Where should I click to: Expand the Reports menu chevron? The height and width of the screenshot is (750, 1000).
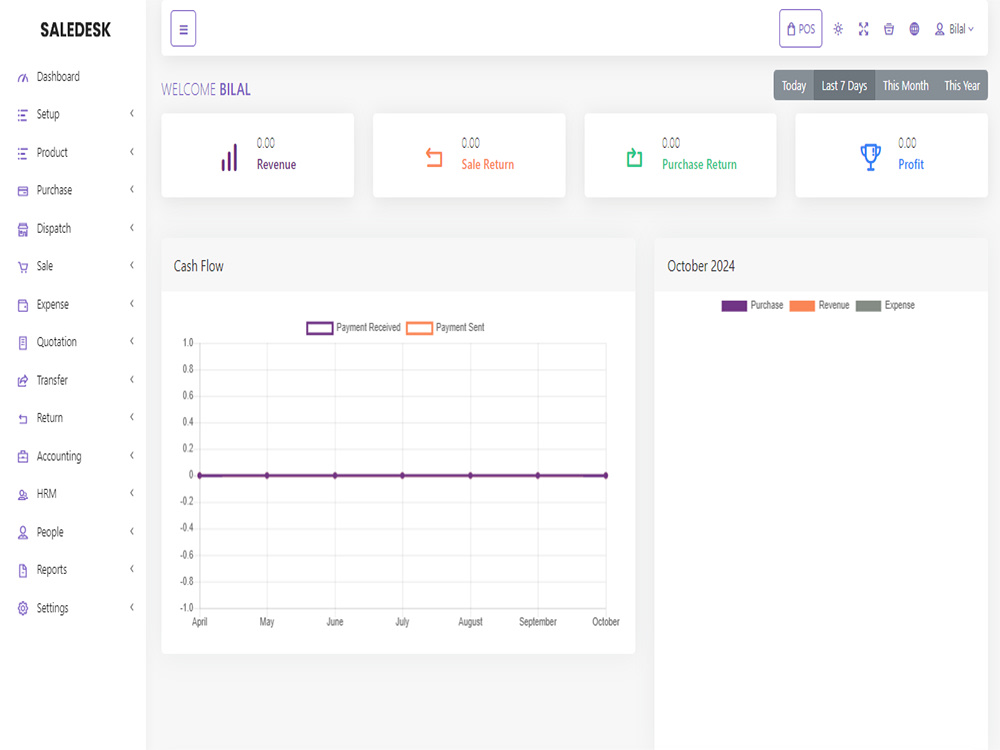pos(132,569)
